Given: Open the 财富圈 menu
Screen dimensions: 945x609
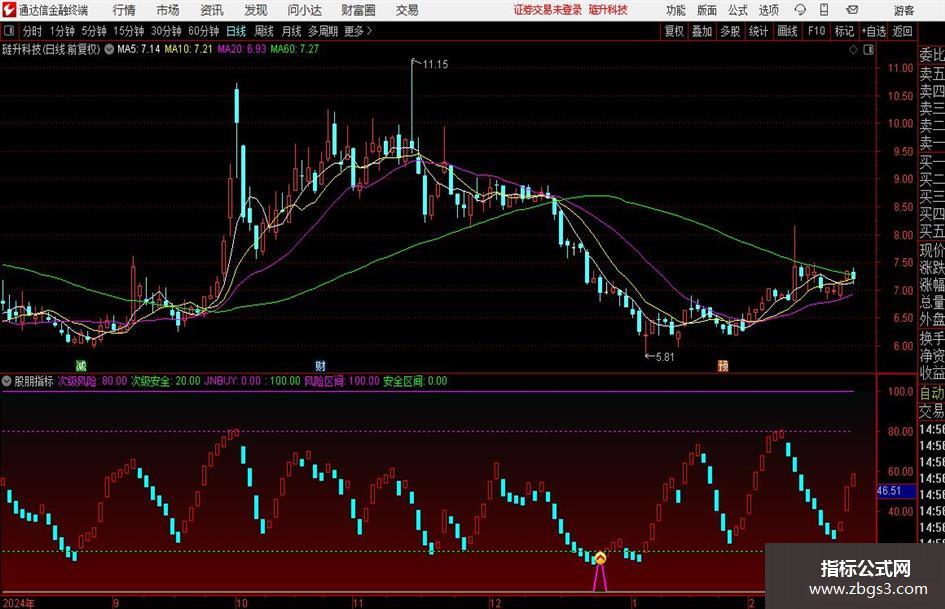Looking at the screenshot, I should [x=358, y=10].
